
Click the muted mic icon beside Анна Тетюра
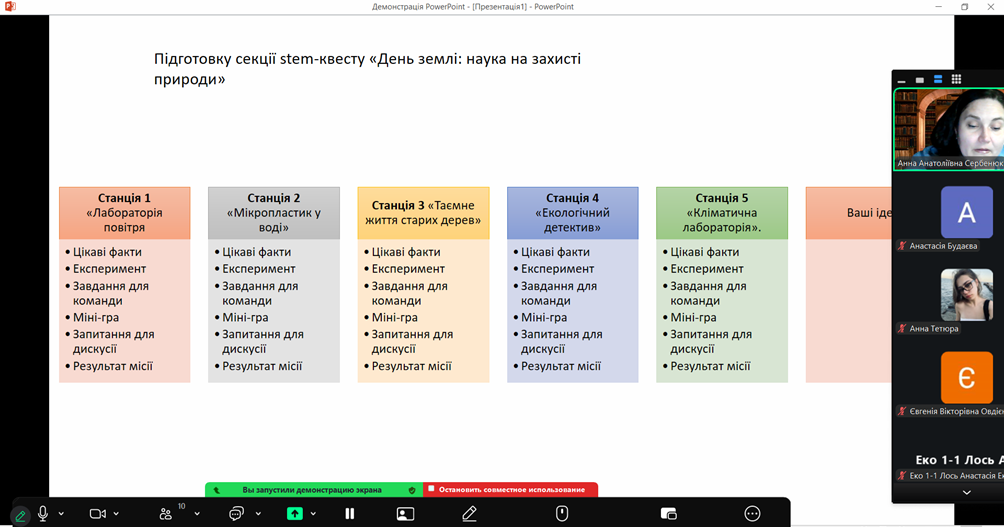(x=902, y=328)
